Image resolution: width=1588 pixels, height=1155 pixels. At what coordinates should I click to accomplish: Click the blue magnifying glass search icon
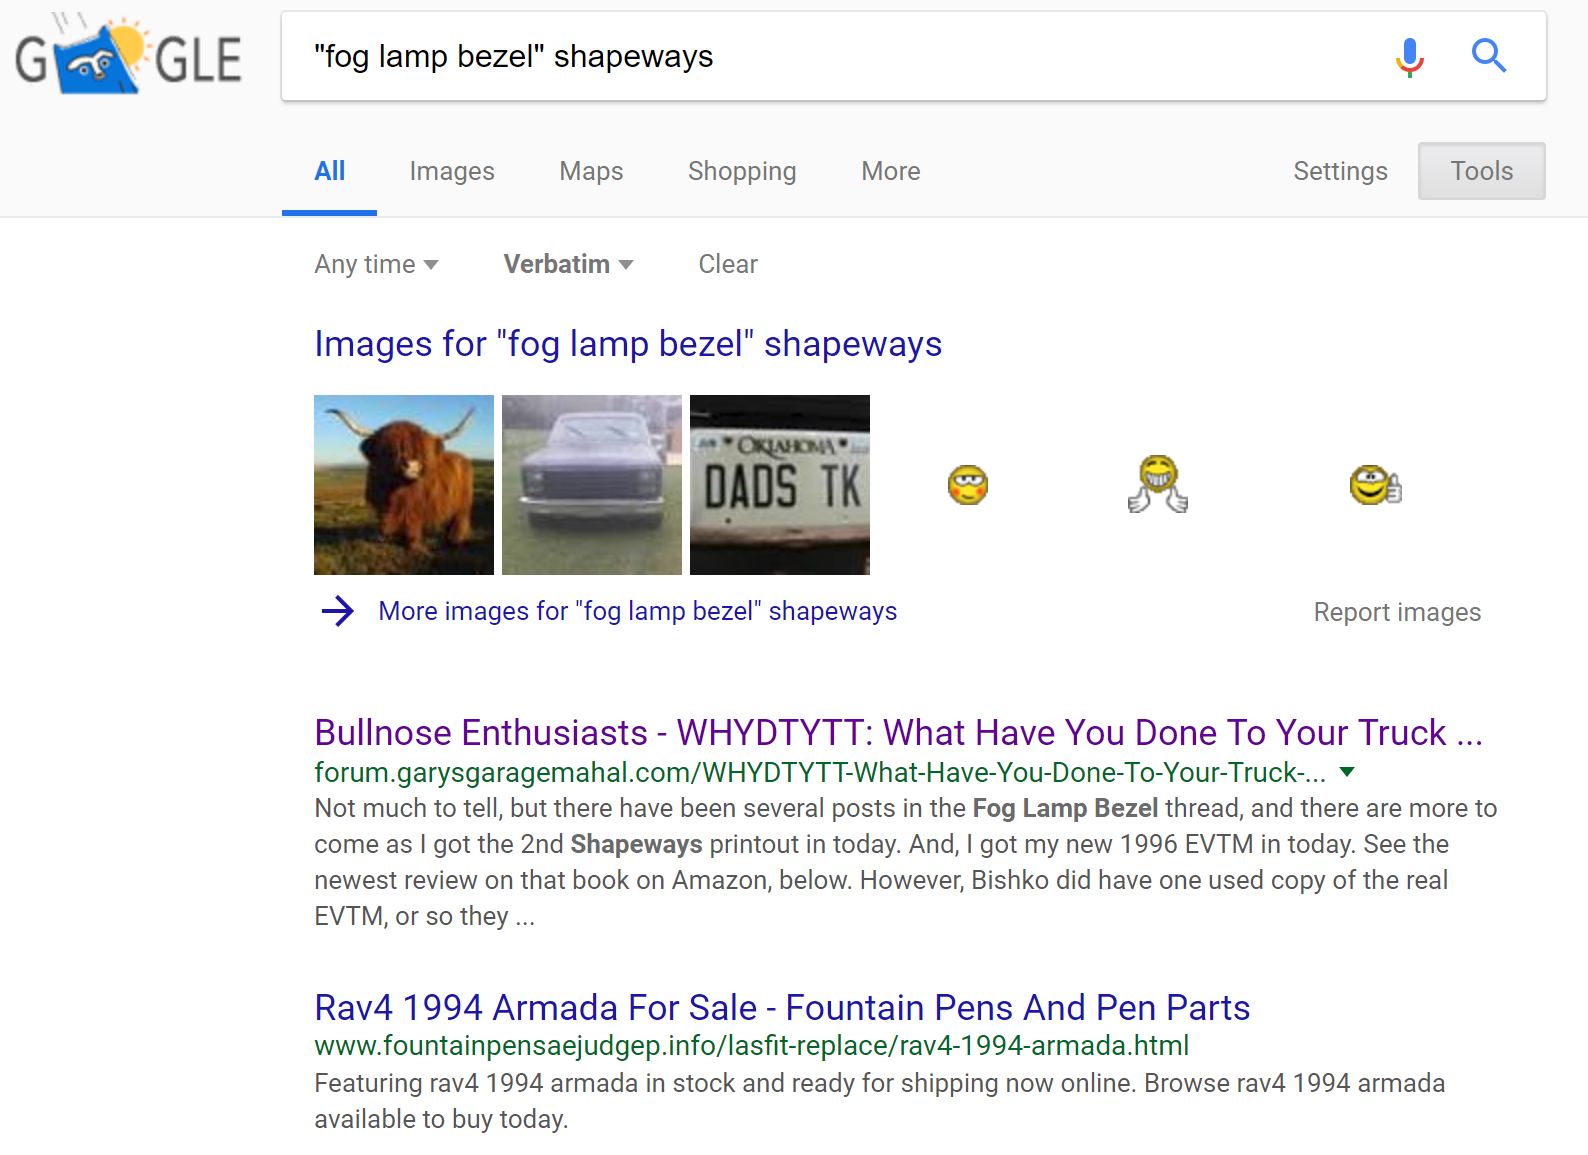click(1488, 56)
